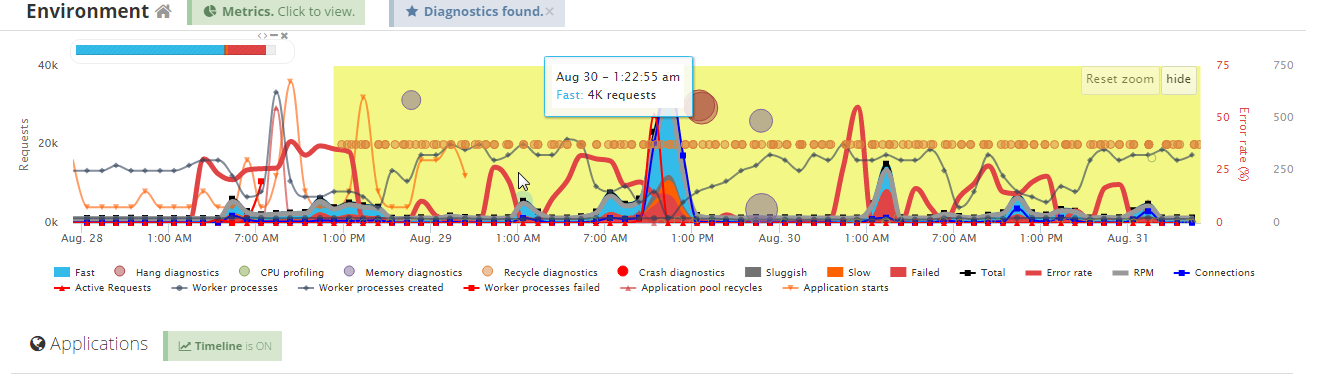The image size is (1320, 376).
Task: Turn off the Timeline is ON toggle
Action: pos(223,346)
